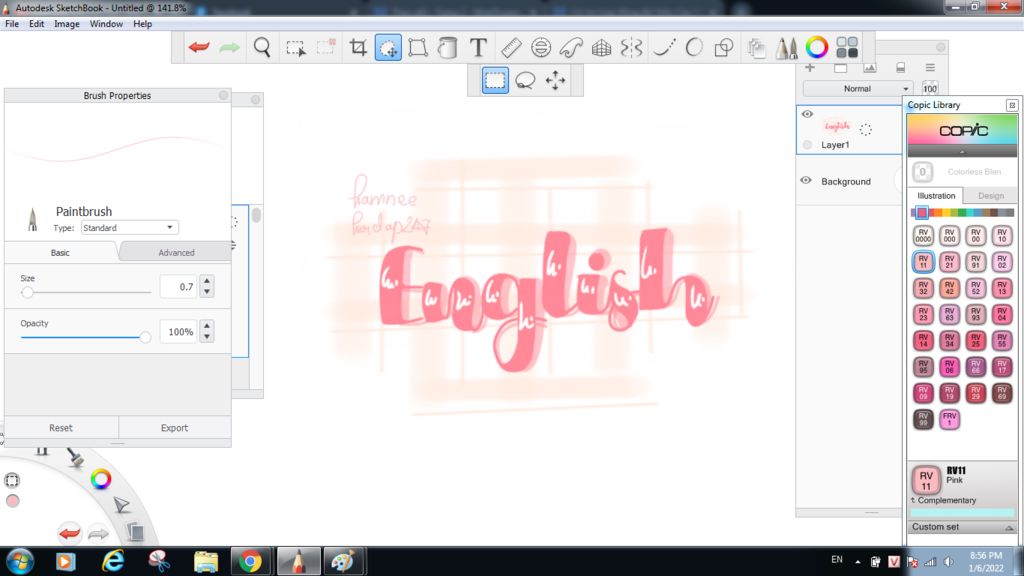Screen dimensions: 1024x576
Task: Click the Opacity slider handle
Action: point(145,337)
